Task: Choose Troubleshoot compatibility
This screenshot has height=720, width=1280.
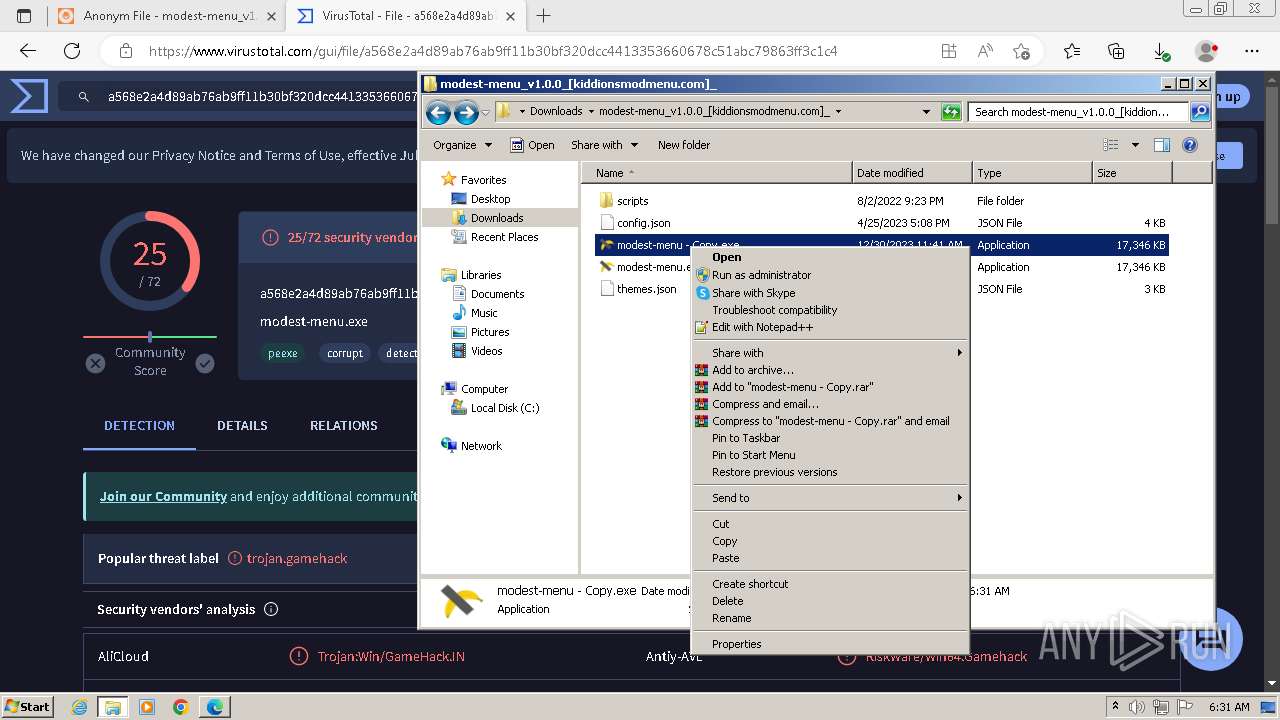Action: tap(830, 310)
